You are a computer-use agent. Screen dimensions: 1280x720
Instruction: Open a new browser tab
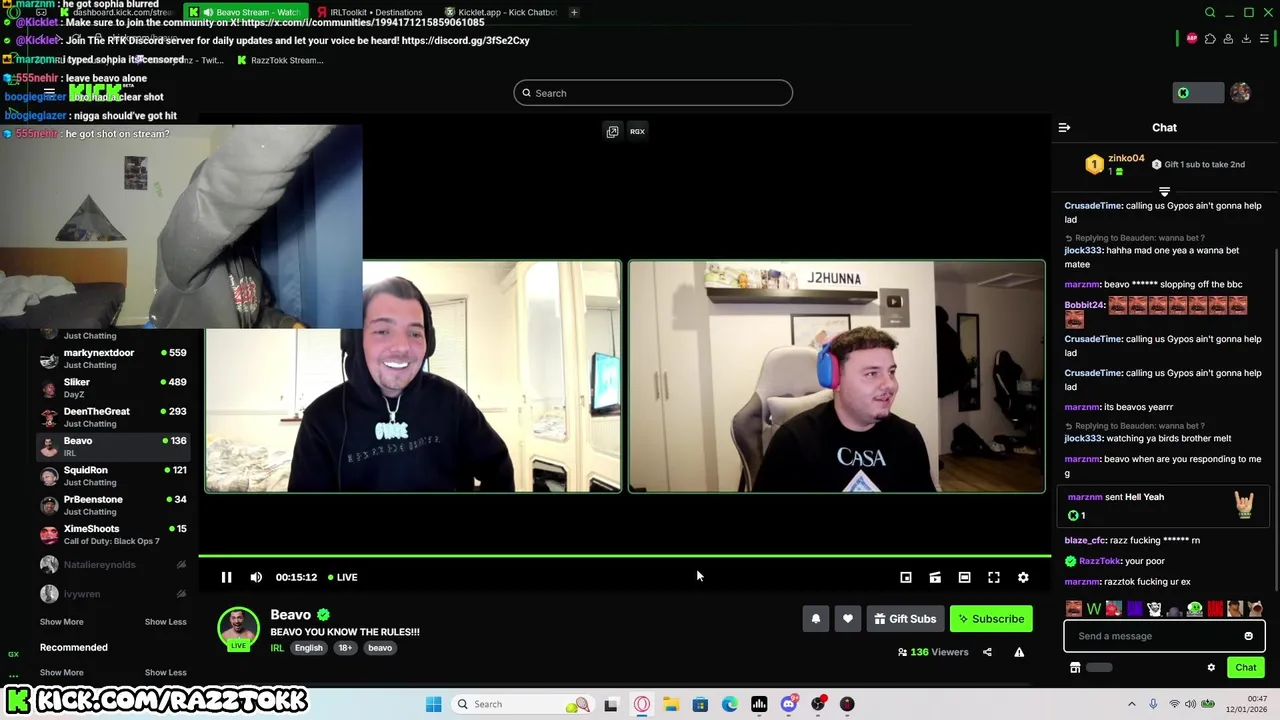click(574, 12)
